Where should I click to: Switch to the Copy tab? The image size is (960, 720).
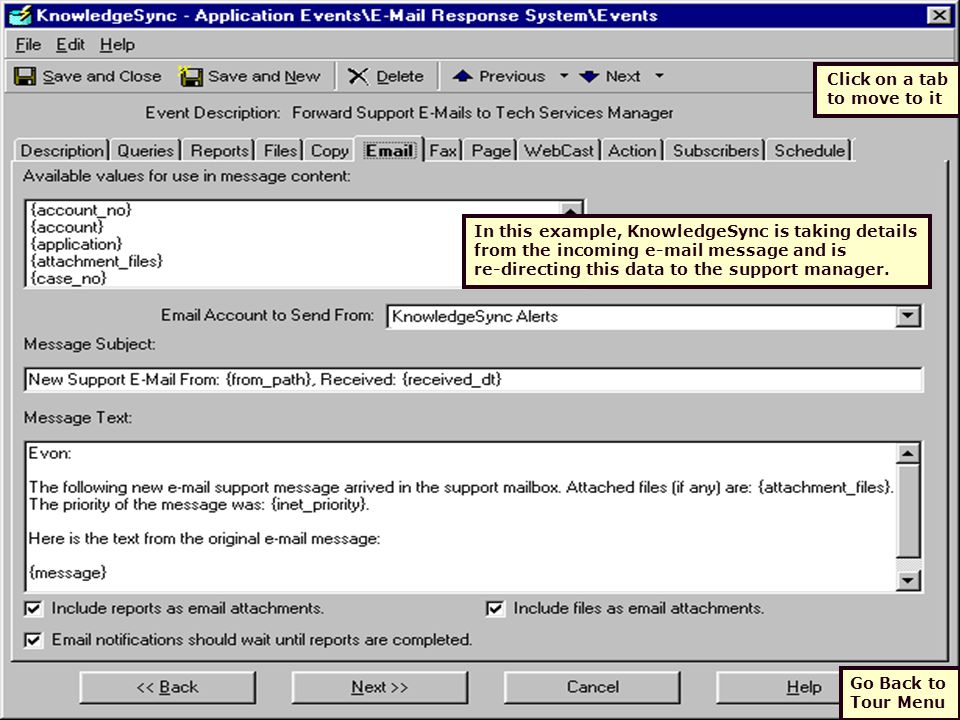(x=329, y=151)
